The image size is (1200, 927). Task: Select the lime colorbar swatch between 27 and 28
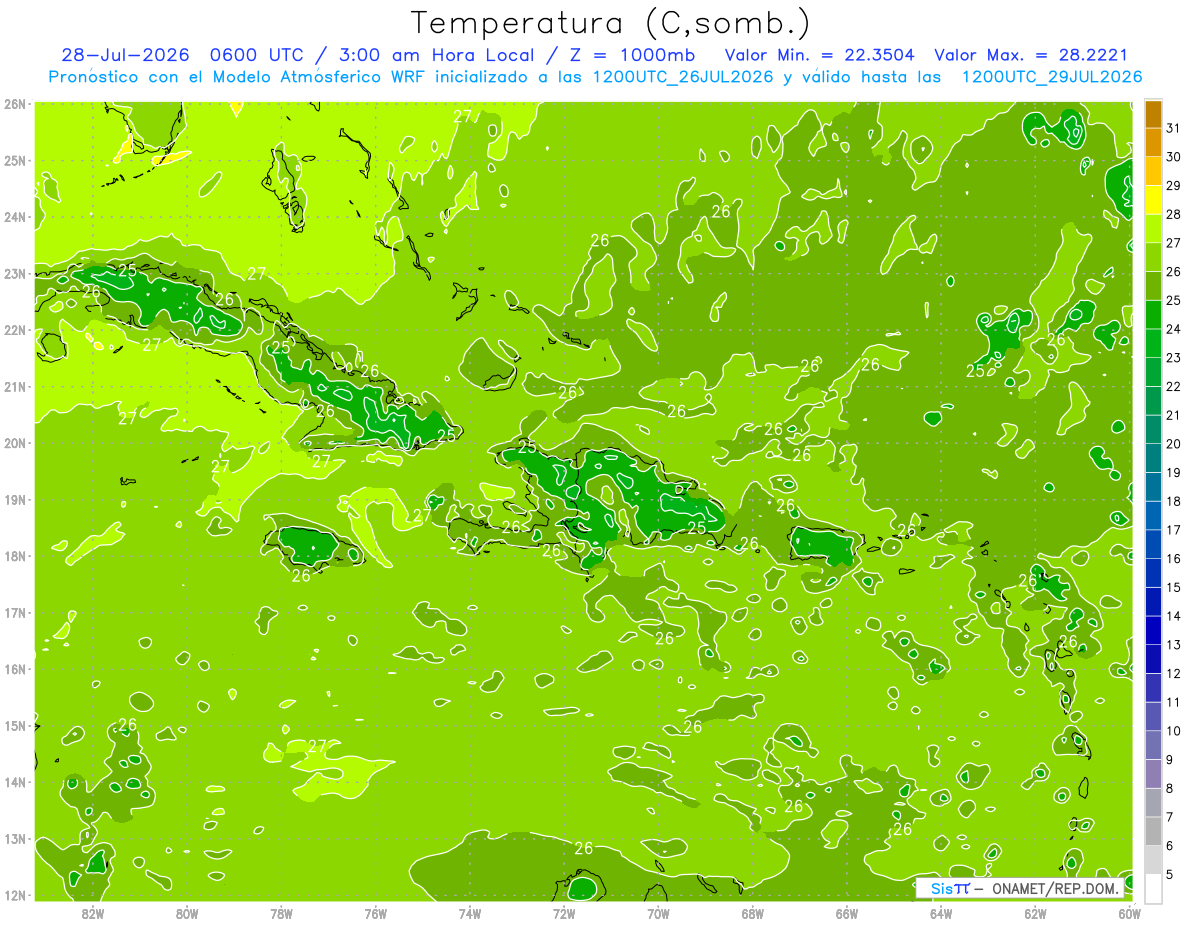click(1153, 229)
